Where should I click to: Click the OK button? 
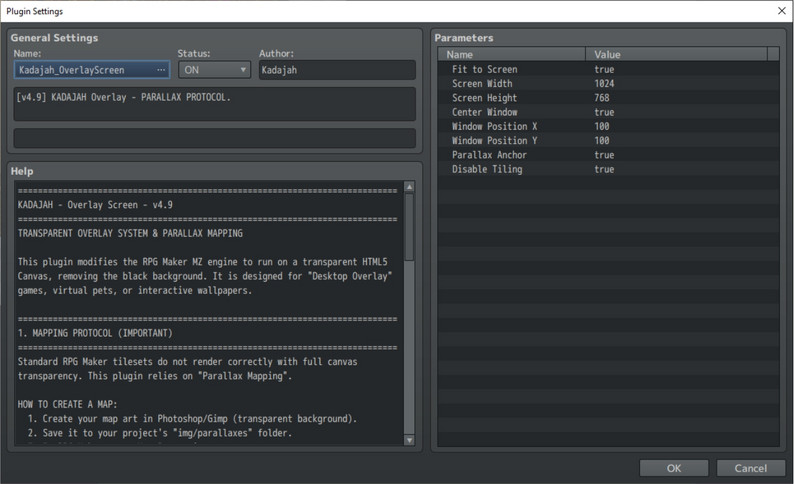[x=673, y=468]
